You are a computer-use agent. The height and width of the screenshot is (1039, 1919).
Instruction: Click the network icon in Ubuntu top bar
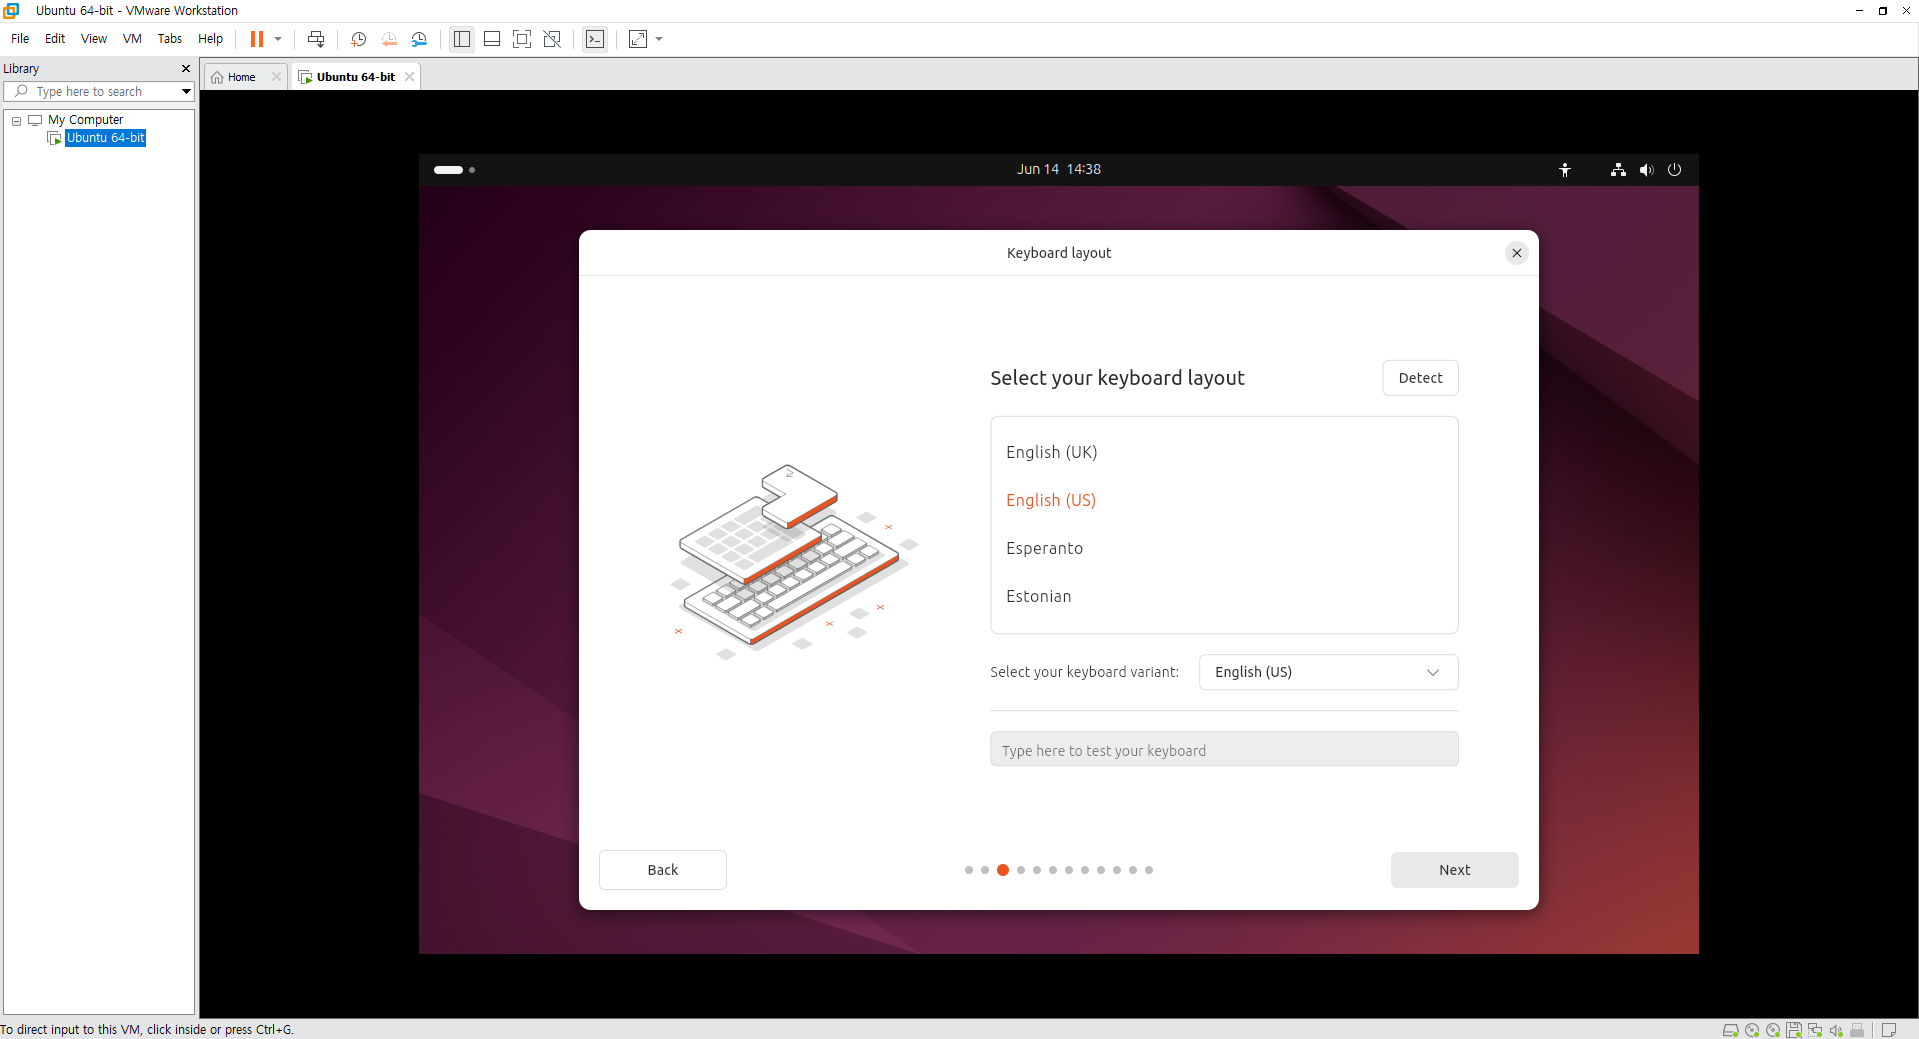(1618, 170)
